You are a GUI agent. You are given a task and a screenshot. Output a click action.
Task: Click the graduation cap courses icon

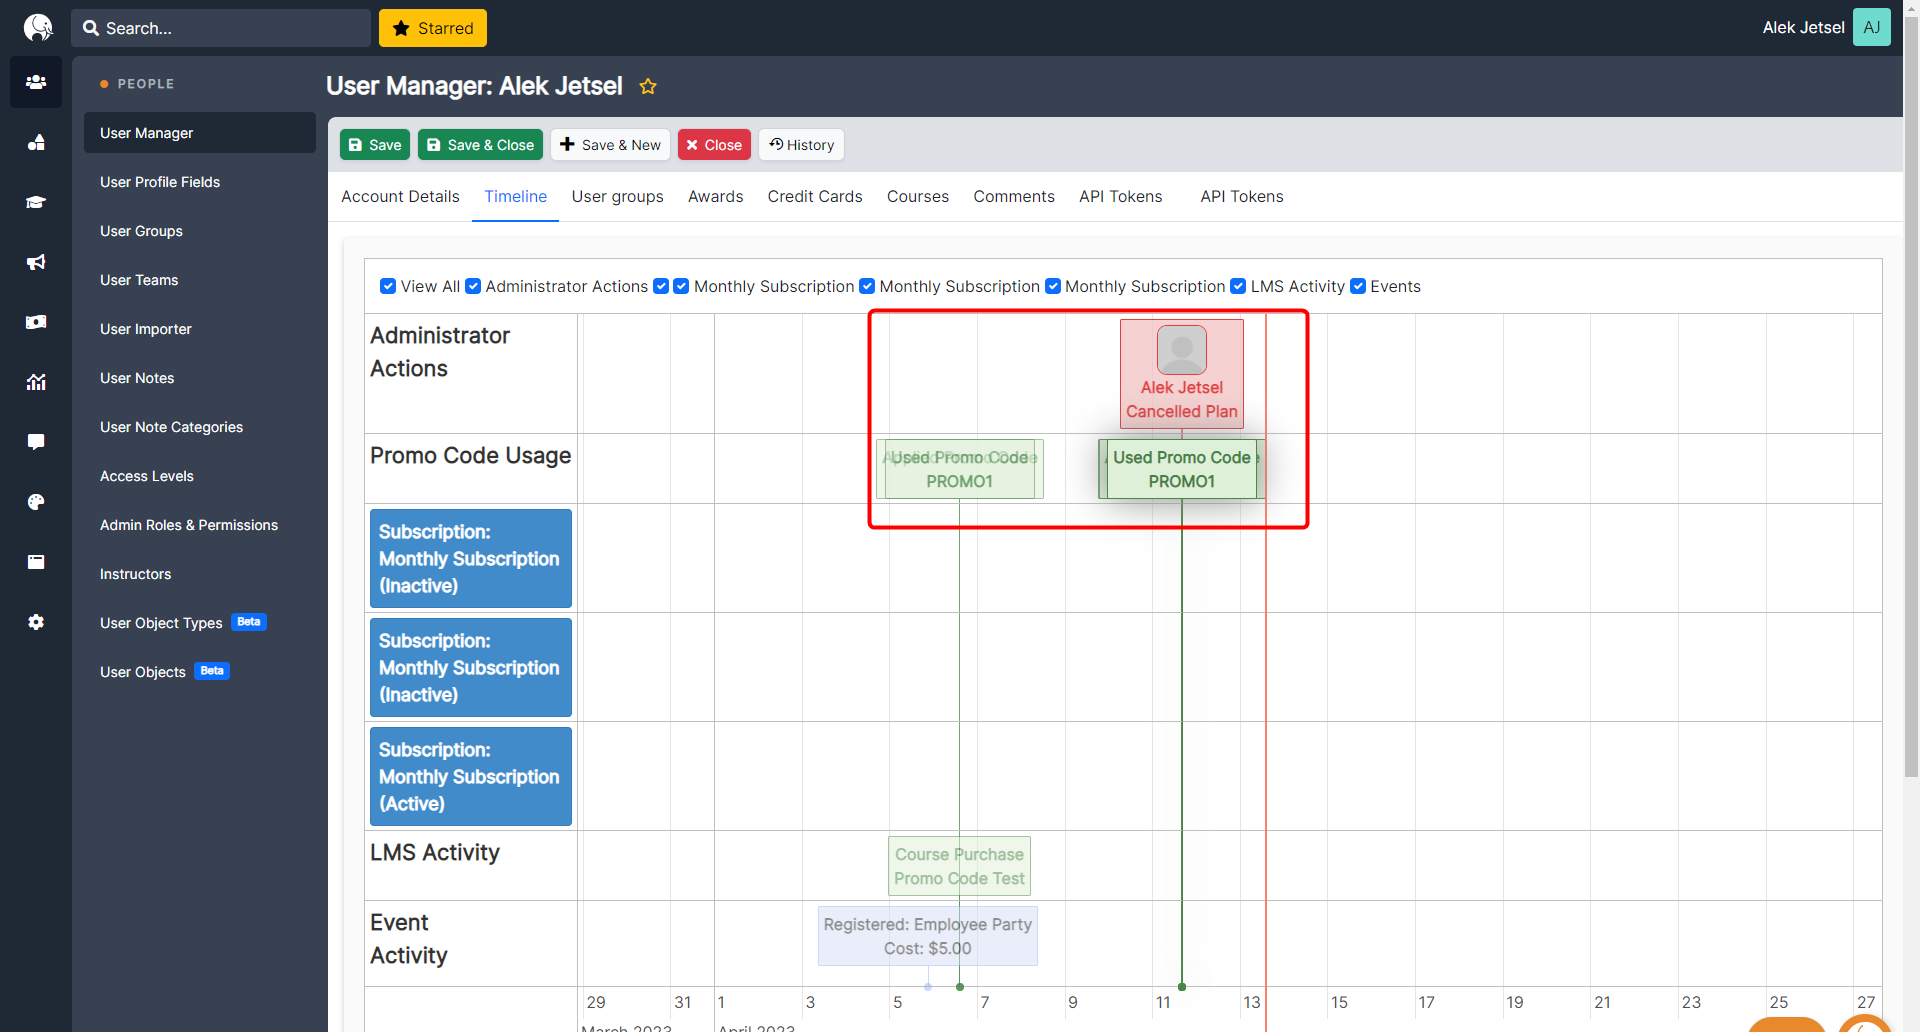click(x=36, y=202)
